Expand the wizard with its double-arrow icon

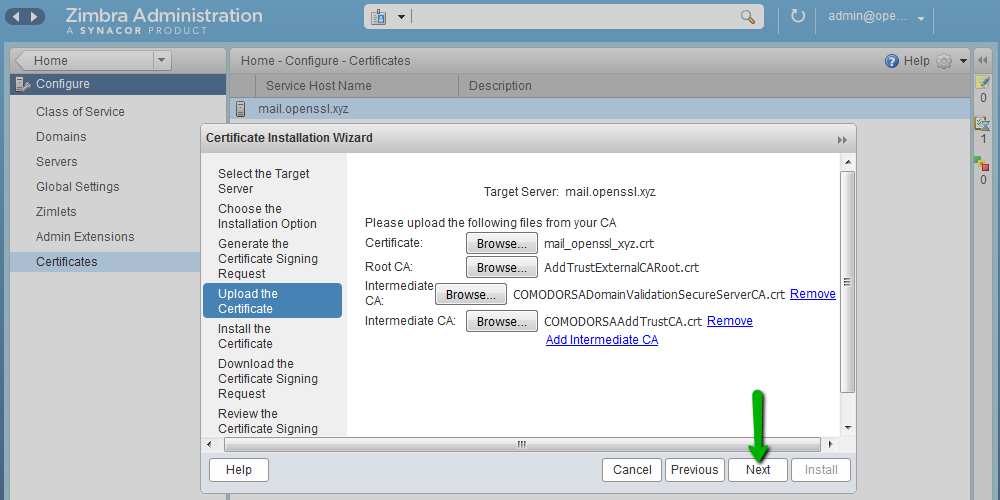click(x=842, y=139)
